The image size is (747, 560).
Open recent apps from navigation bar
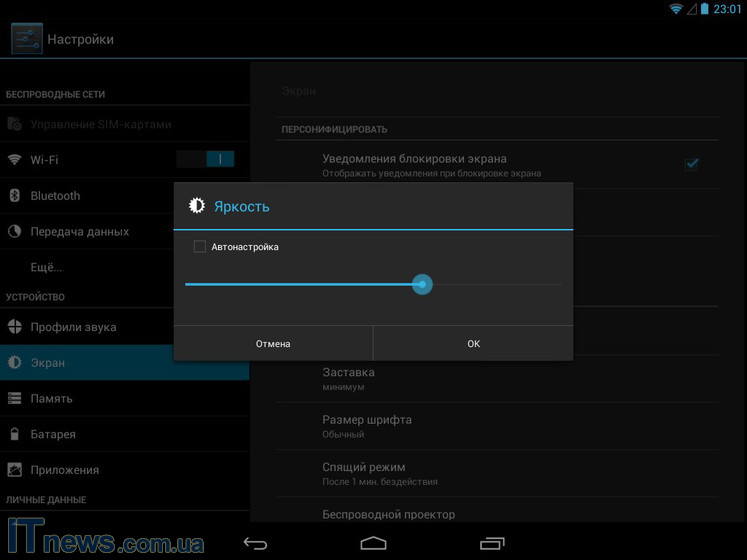pos(491,544)
